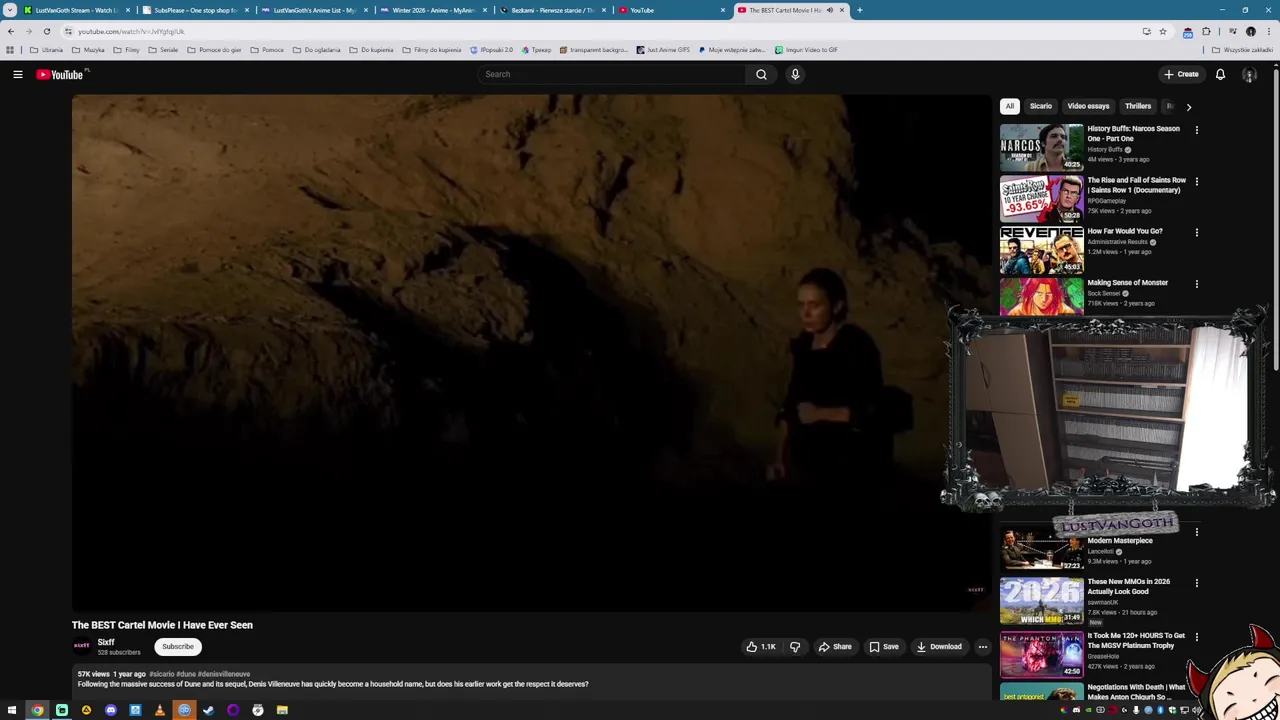Open the notifications bell
The width and height of the screenshot is (1280, 720).
1220,74
